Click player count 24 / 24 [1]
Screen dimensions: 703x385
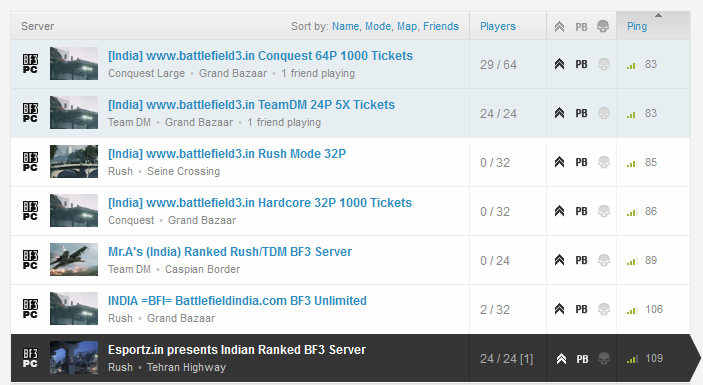(x=507, y=359)
